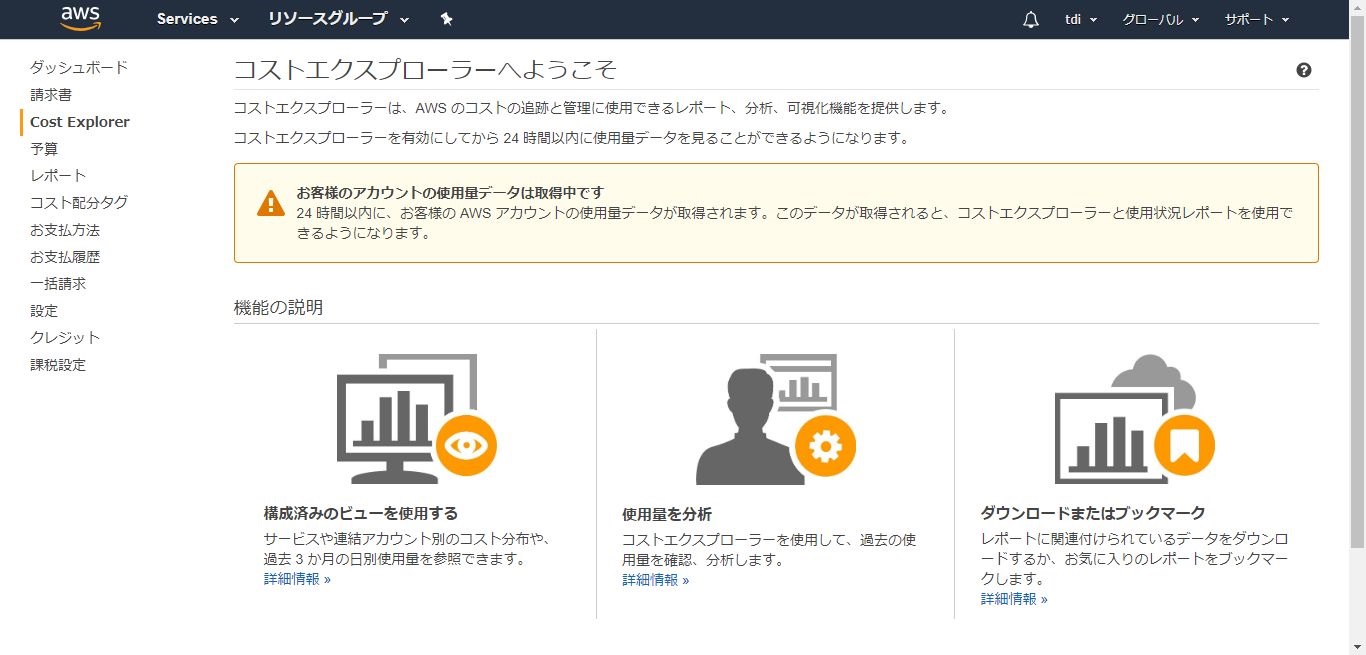Open the リソースグループ dropdown
The width and height of the screenshot is (1366, 655).
pyautogui.click(x=338, y=19)
